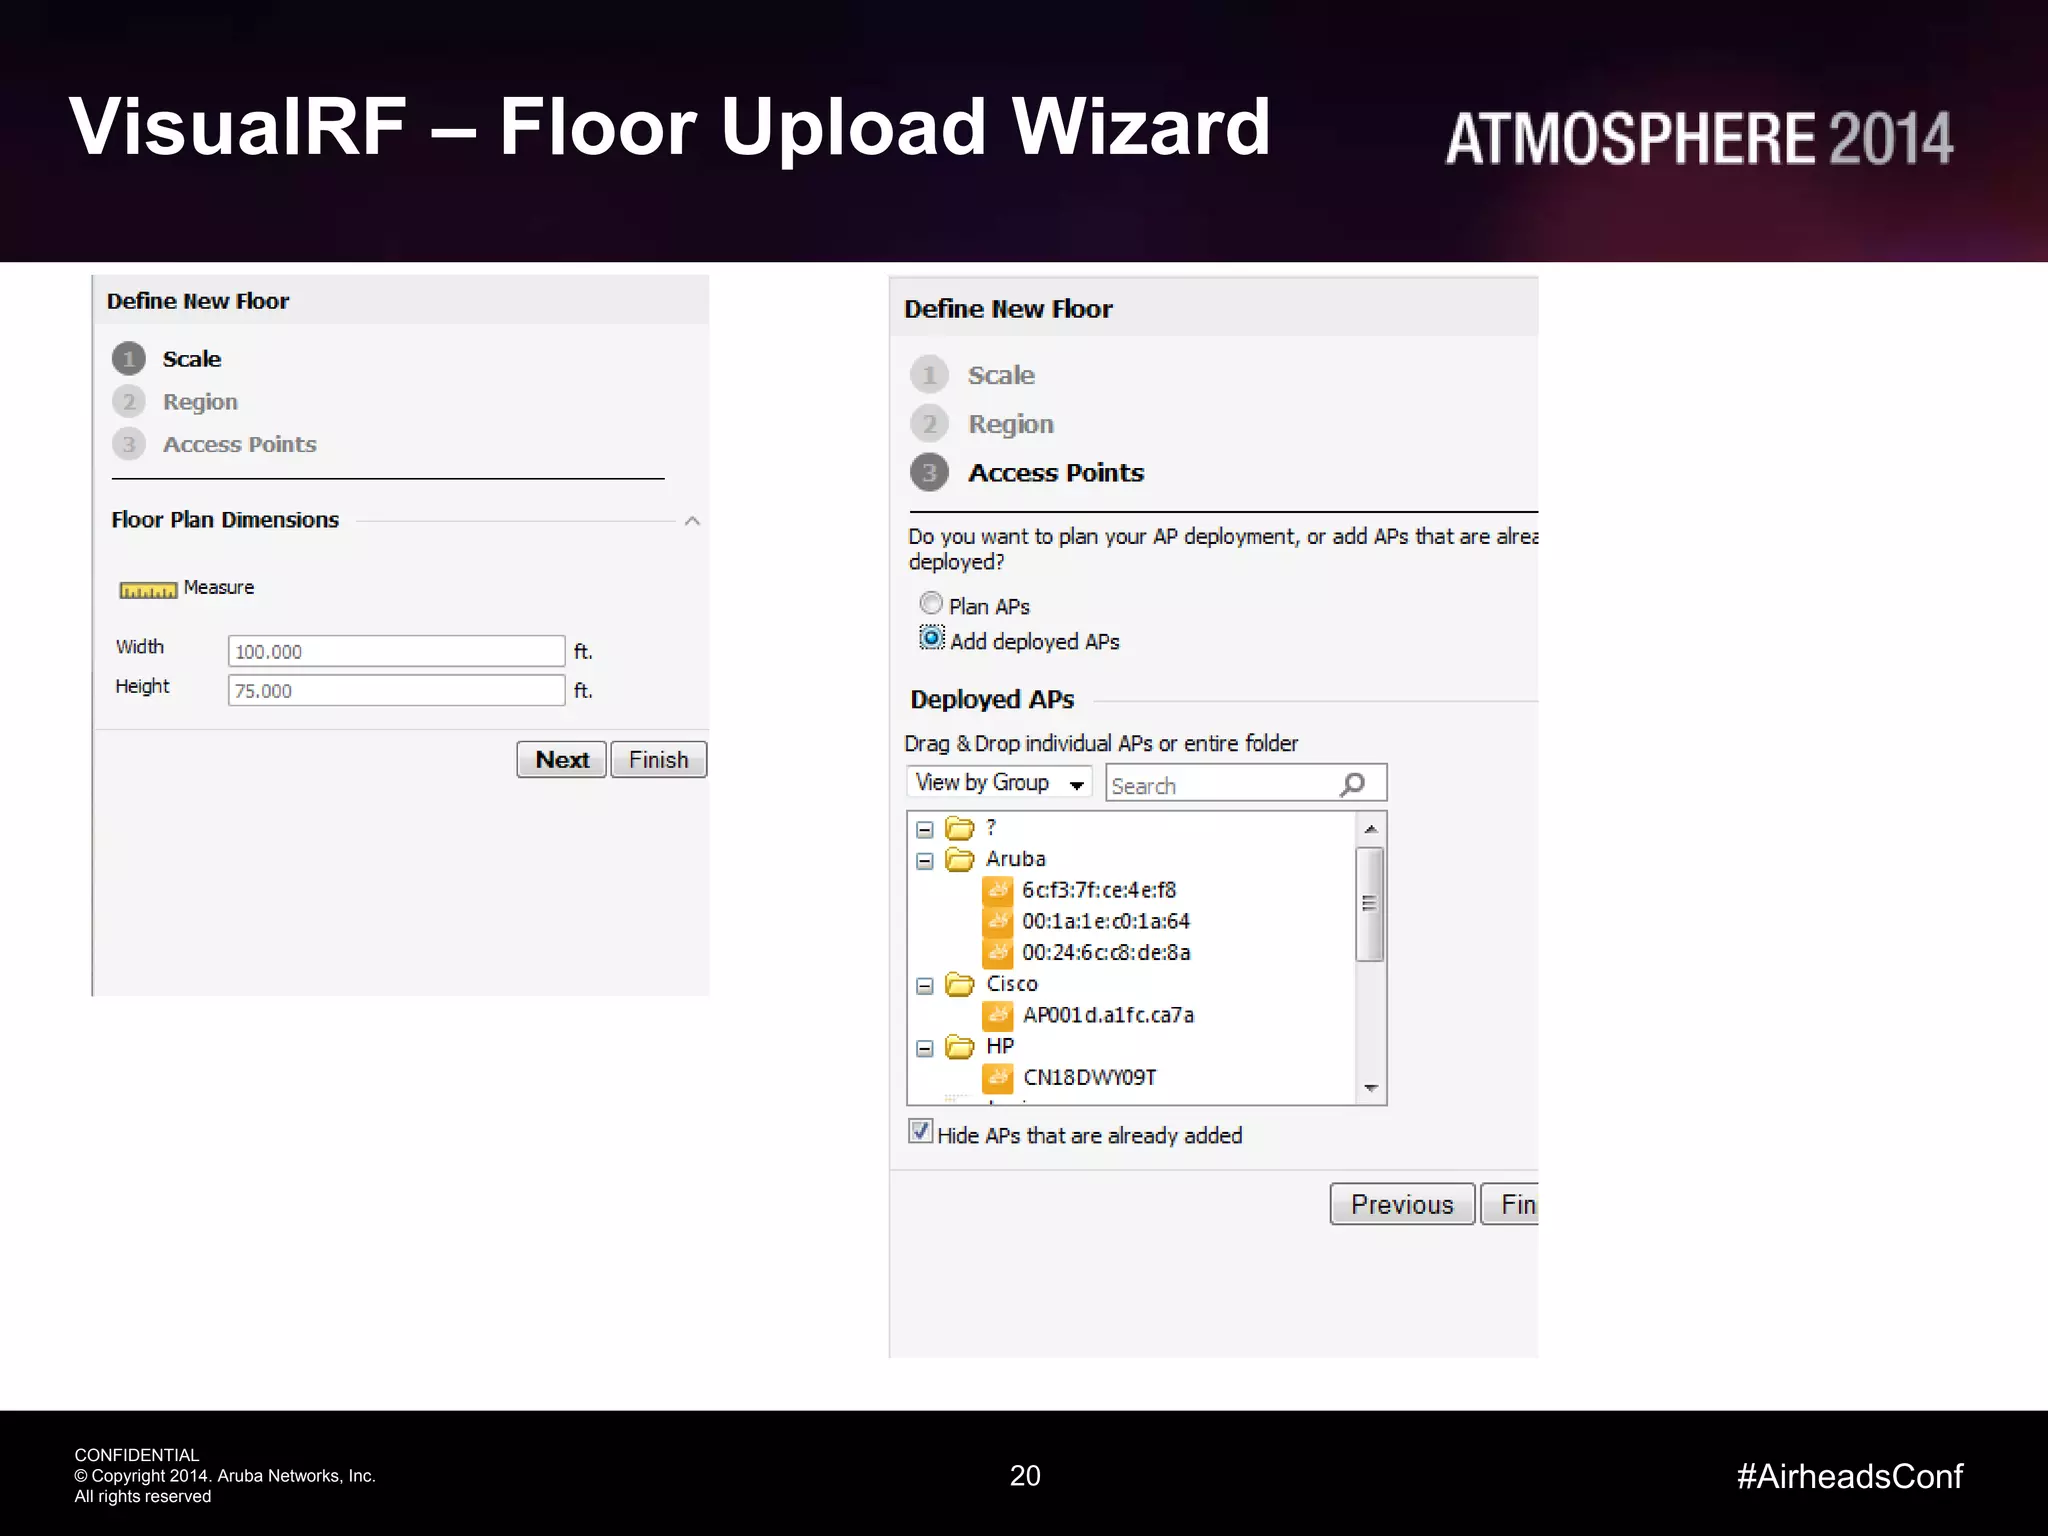Select the Add deployed APs radio button

coord(931,638)
